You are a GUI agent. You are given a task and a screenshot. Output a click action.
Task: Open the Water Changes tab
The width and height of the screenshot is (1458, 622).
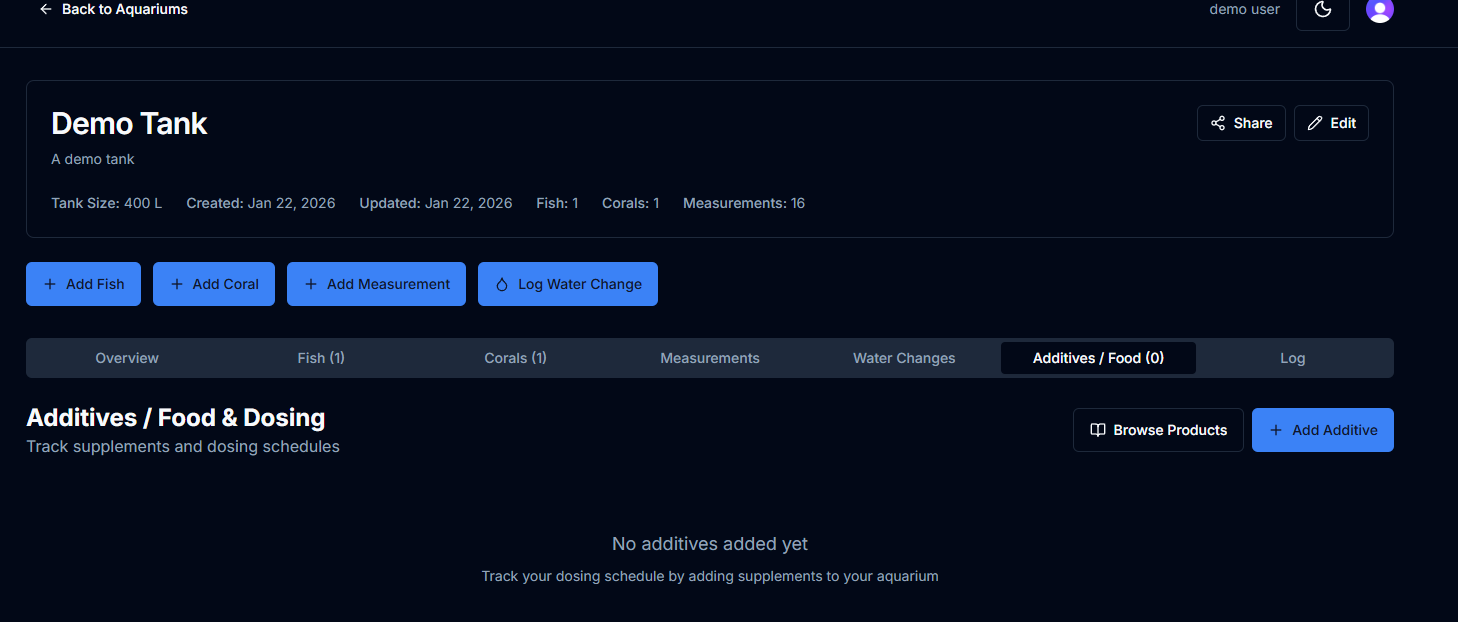(904, 358)
